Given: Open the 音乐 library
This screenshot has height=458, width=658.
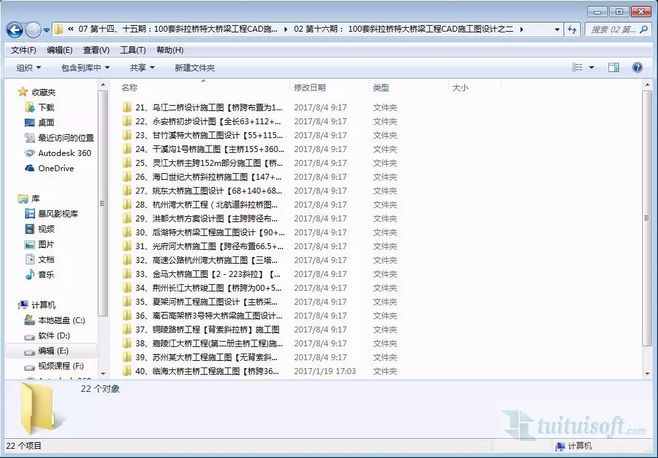Looking at the screenshot, I should [x=46, y=274].
